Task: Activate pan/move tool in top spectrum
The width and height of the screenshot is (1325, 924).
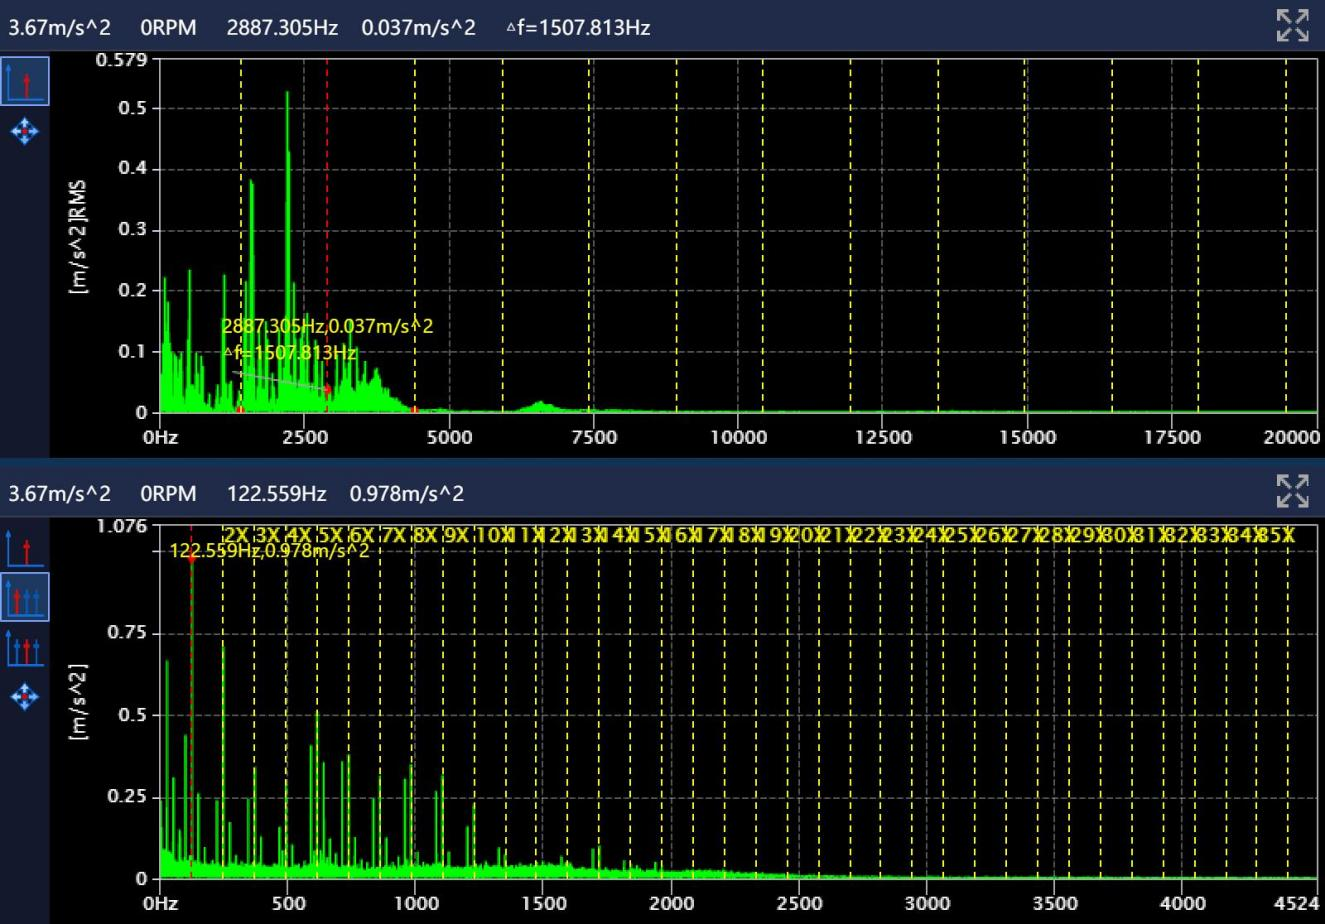Action: pyautogui.click(x=25, y=131)
